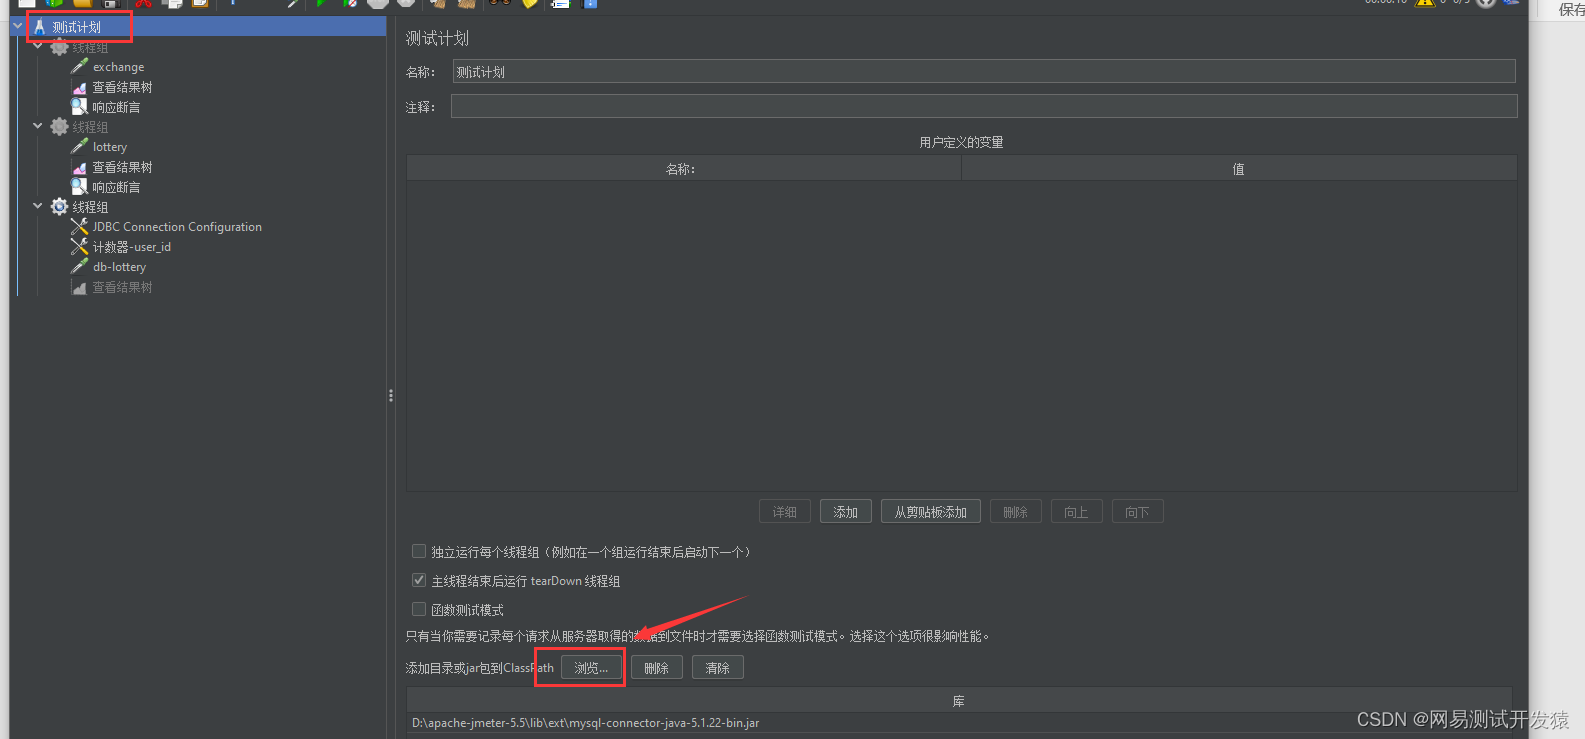Select the 测试计划 flask icon in tree
This screenshot has width=1585, height=739.
[39, 27]
